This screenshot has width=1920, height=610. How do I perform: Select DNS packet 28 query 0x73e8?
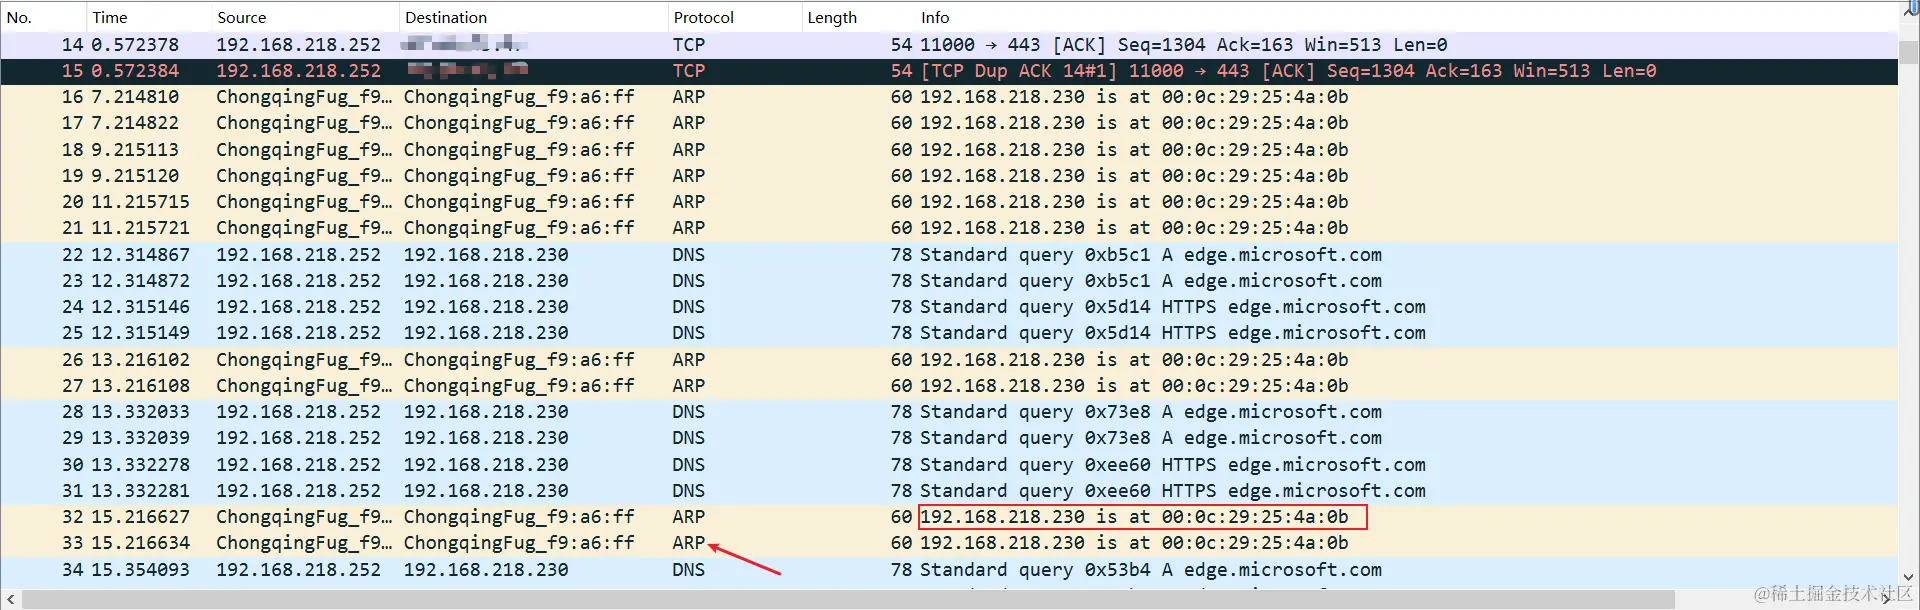pos(949,412)
